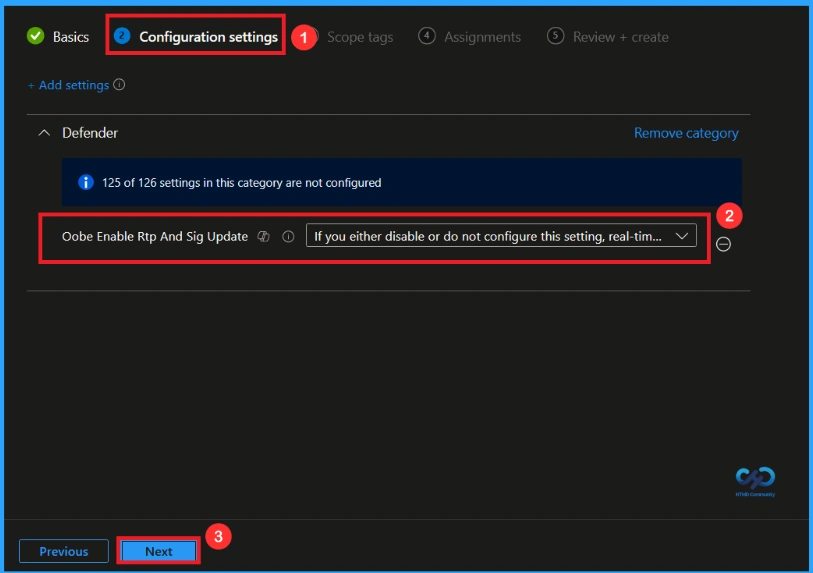Screen dimensions: 813x573
Task: Jump to Review + create step
Action: [x=608, y=37]
